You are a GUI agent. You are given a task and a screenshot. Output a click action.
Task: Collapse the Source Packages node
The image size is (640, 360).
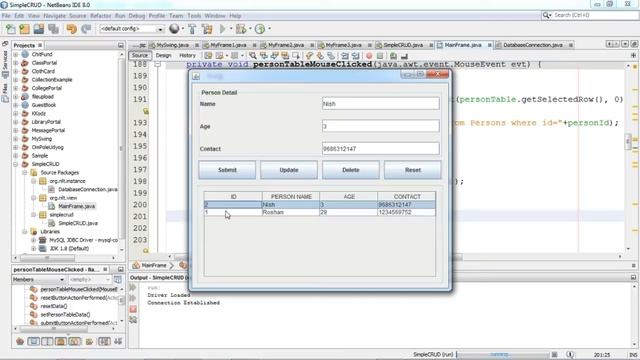pos(24,173)
